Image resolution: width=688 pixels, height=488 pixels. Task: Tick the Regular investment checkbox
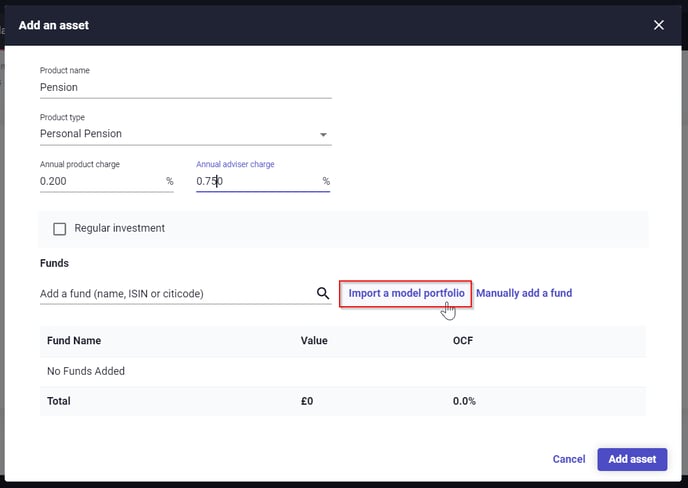[x=60, y=229]
